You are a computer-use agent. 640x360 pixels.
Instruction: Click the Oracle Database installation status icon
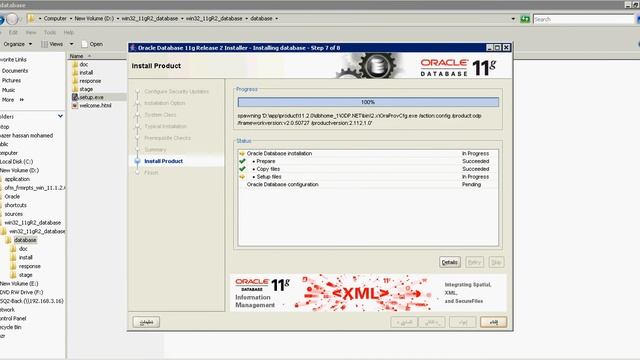[242, 153]
